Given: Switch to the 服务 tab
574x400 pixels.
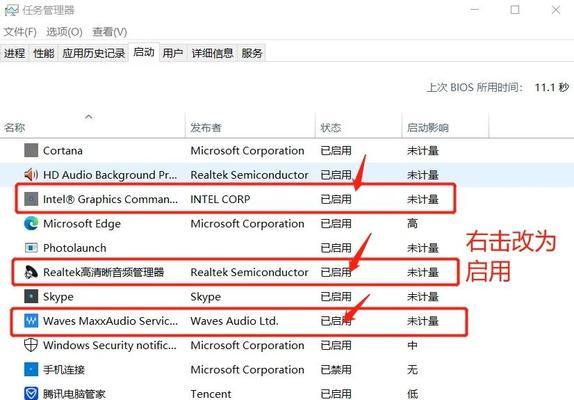Looking at the screenshot, I should pos(251,53).
